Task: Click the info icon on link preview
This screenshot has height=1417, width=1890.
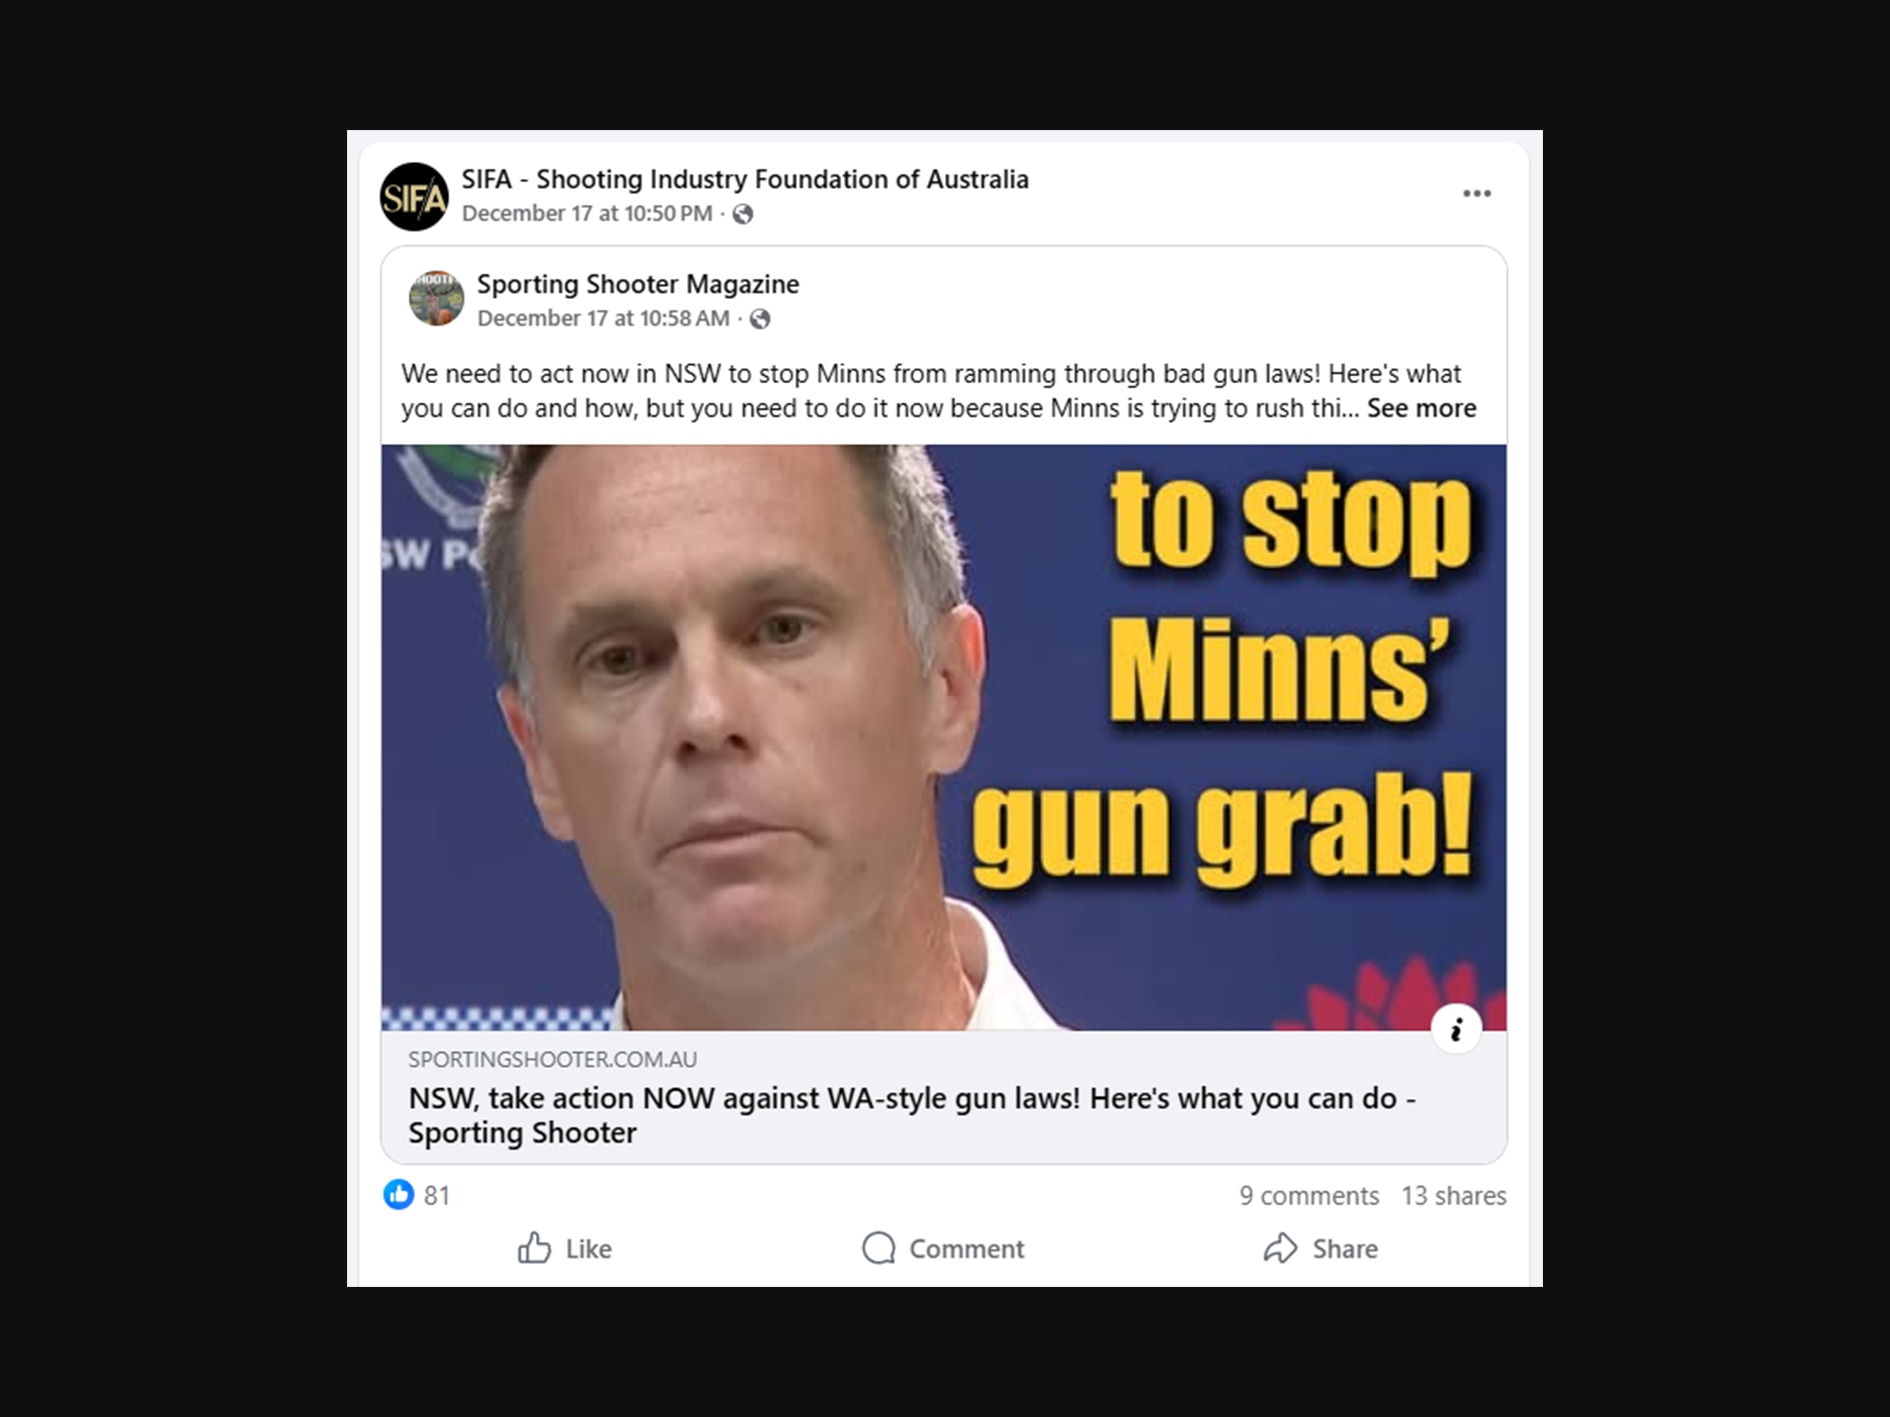Action: click(x=1456, y=1029)
